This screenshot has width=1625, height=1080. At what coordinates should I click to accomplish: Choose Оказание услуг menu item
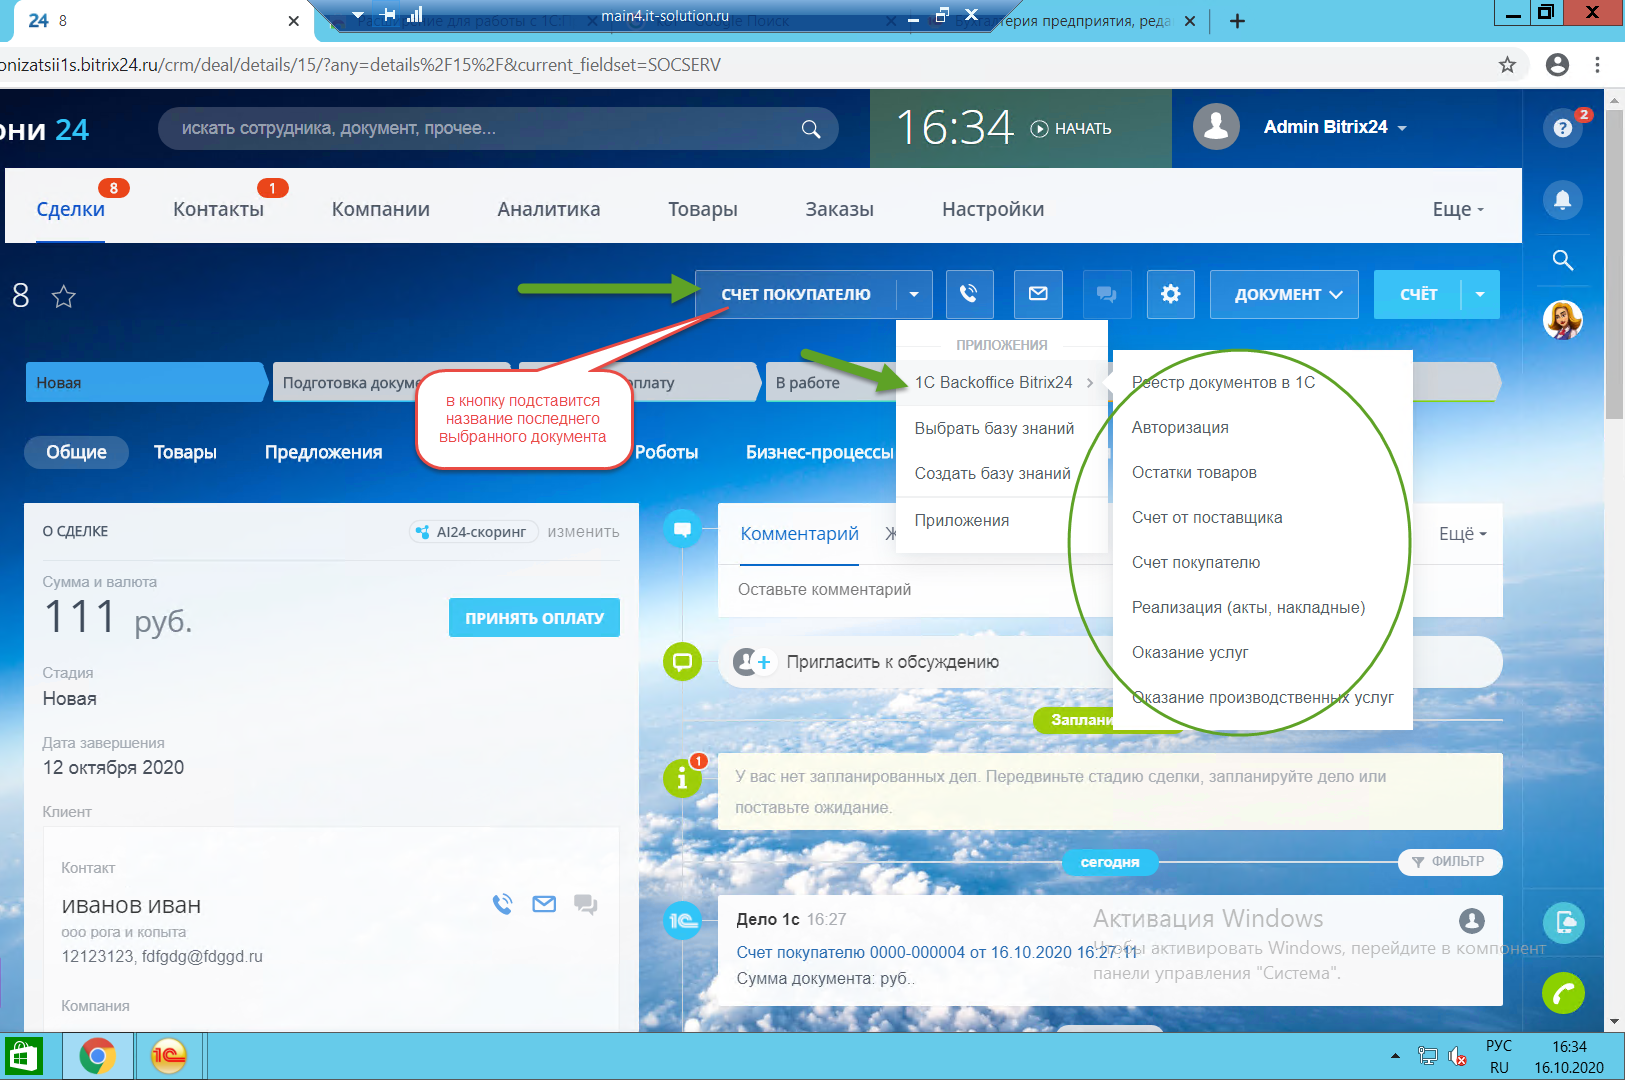tap(1190, 652)
